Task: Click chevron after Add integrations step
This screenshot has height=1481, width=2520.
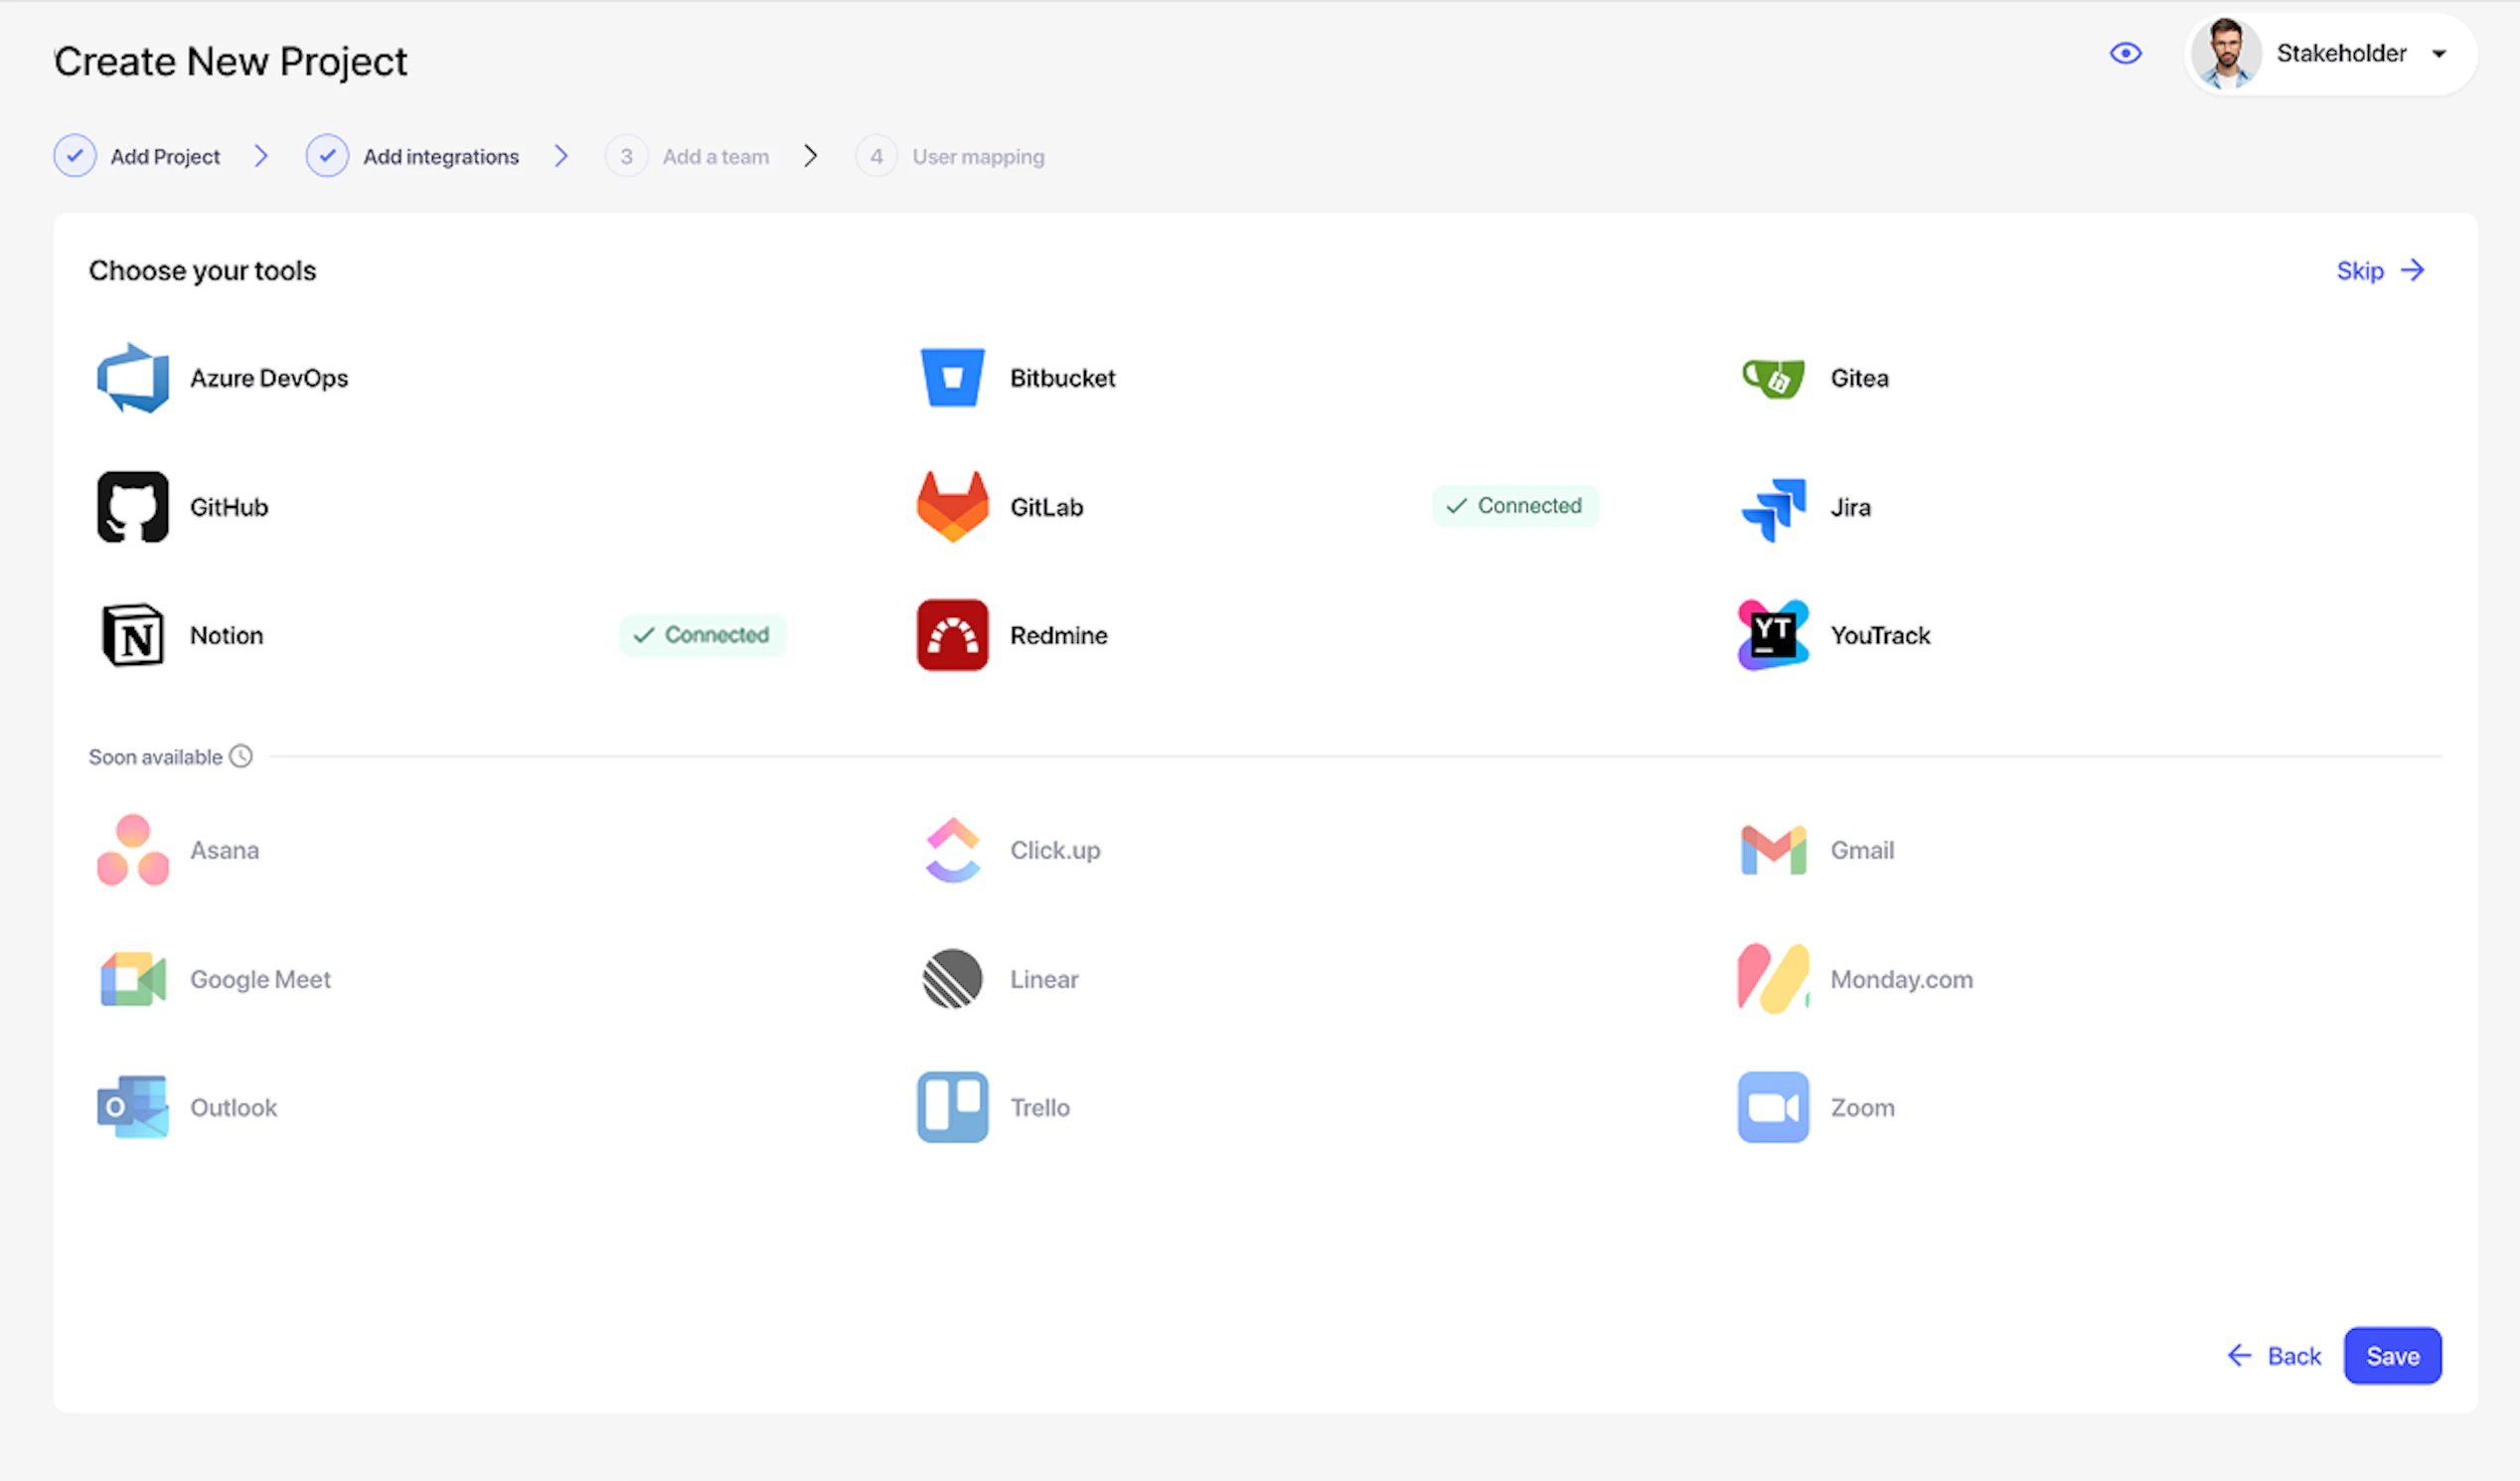Action: point(561,156)
